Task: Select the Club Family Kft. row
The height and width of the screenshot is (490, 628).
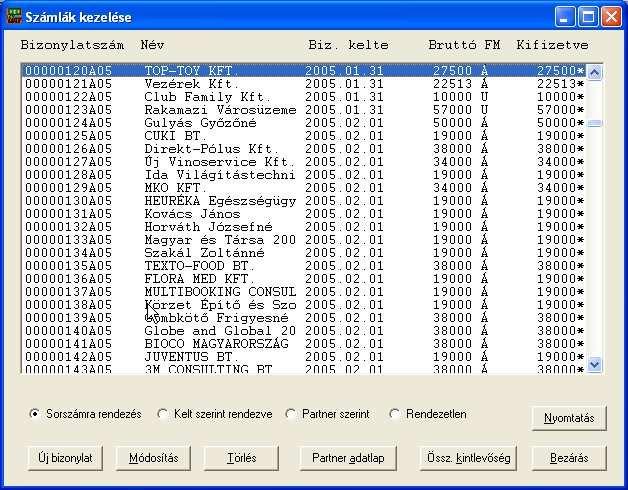Action: (304, 97)
